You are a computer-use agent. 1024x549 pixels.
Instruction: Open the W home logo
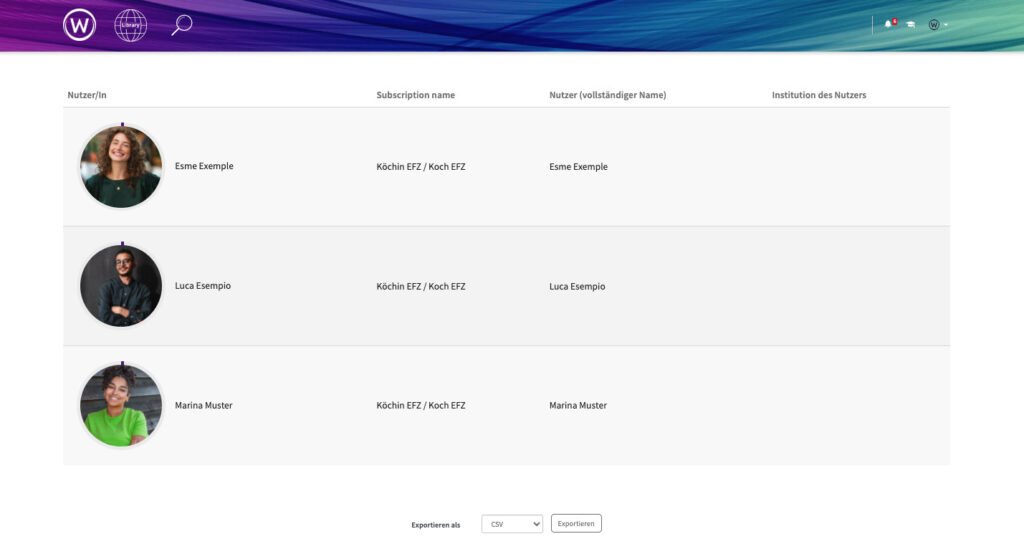[x=79, y=25]
